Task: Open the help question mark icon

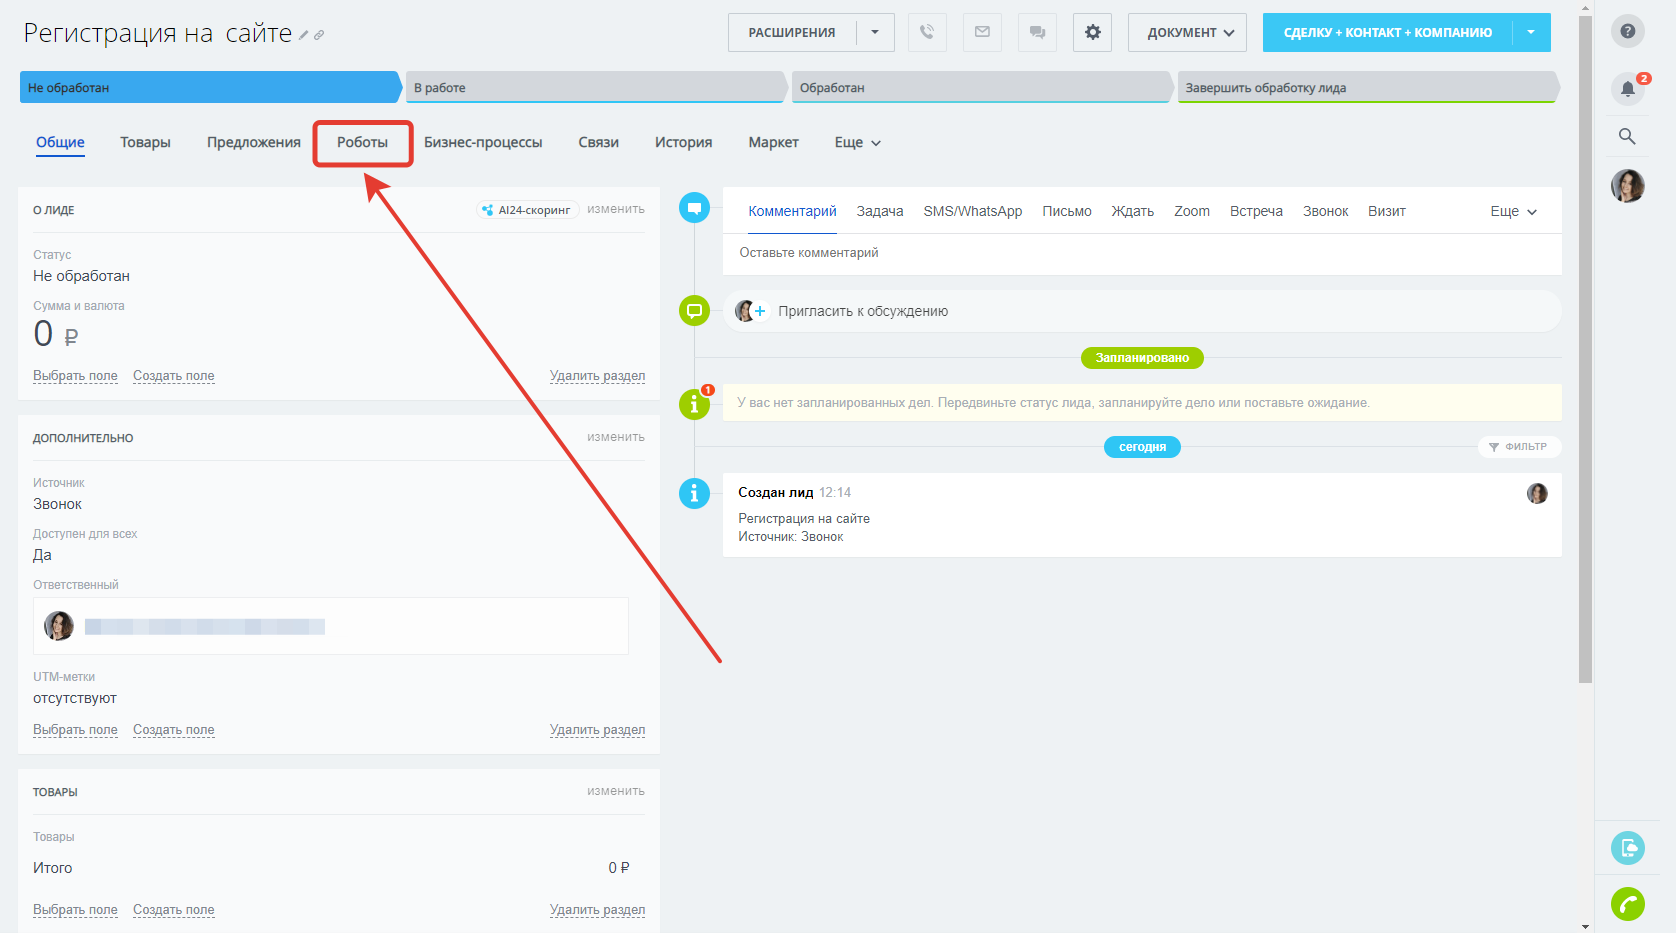Action: coord(1627,31)
